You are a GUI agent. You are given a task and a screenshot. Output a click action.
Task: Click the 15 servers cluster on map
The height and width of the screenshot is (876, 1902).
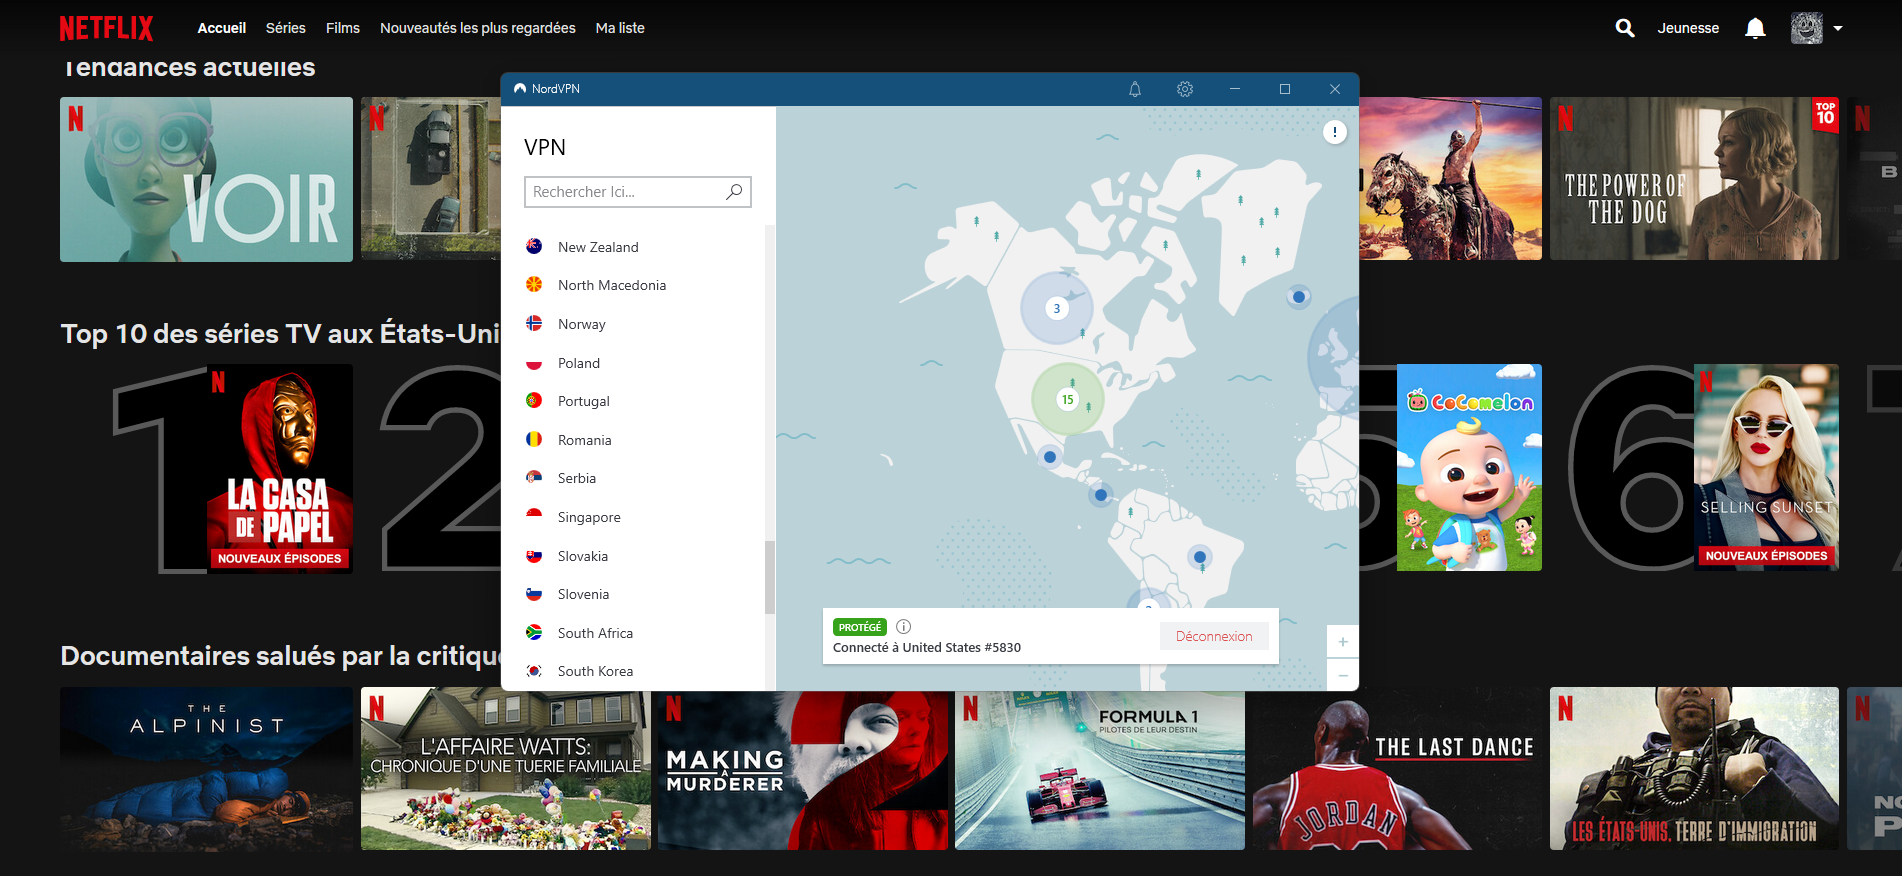click(1067, 399)
